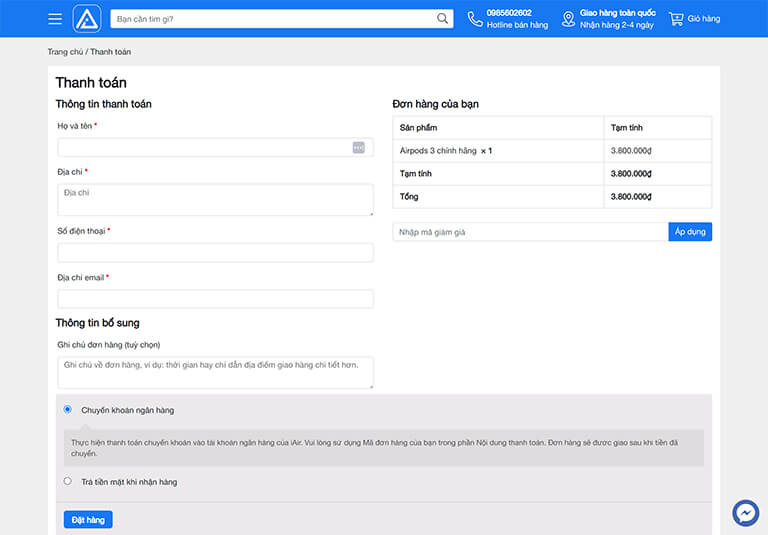Focus the Số điện thoại field
The image size is (768, 535).
click(x=216, y=253)
